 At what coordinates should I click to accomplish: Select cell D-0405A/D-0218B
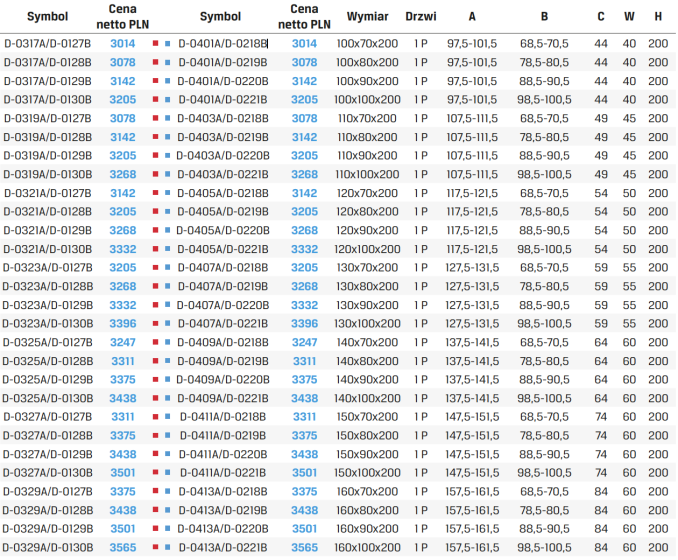[x=223, y=193]
